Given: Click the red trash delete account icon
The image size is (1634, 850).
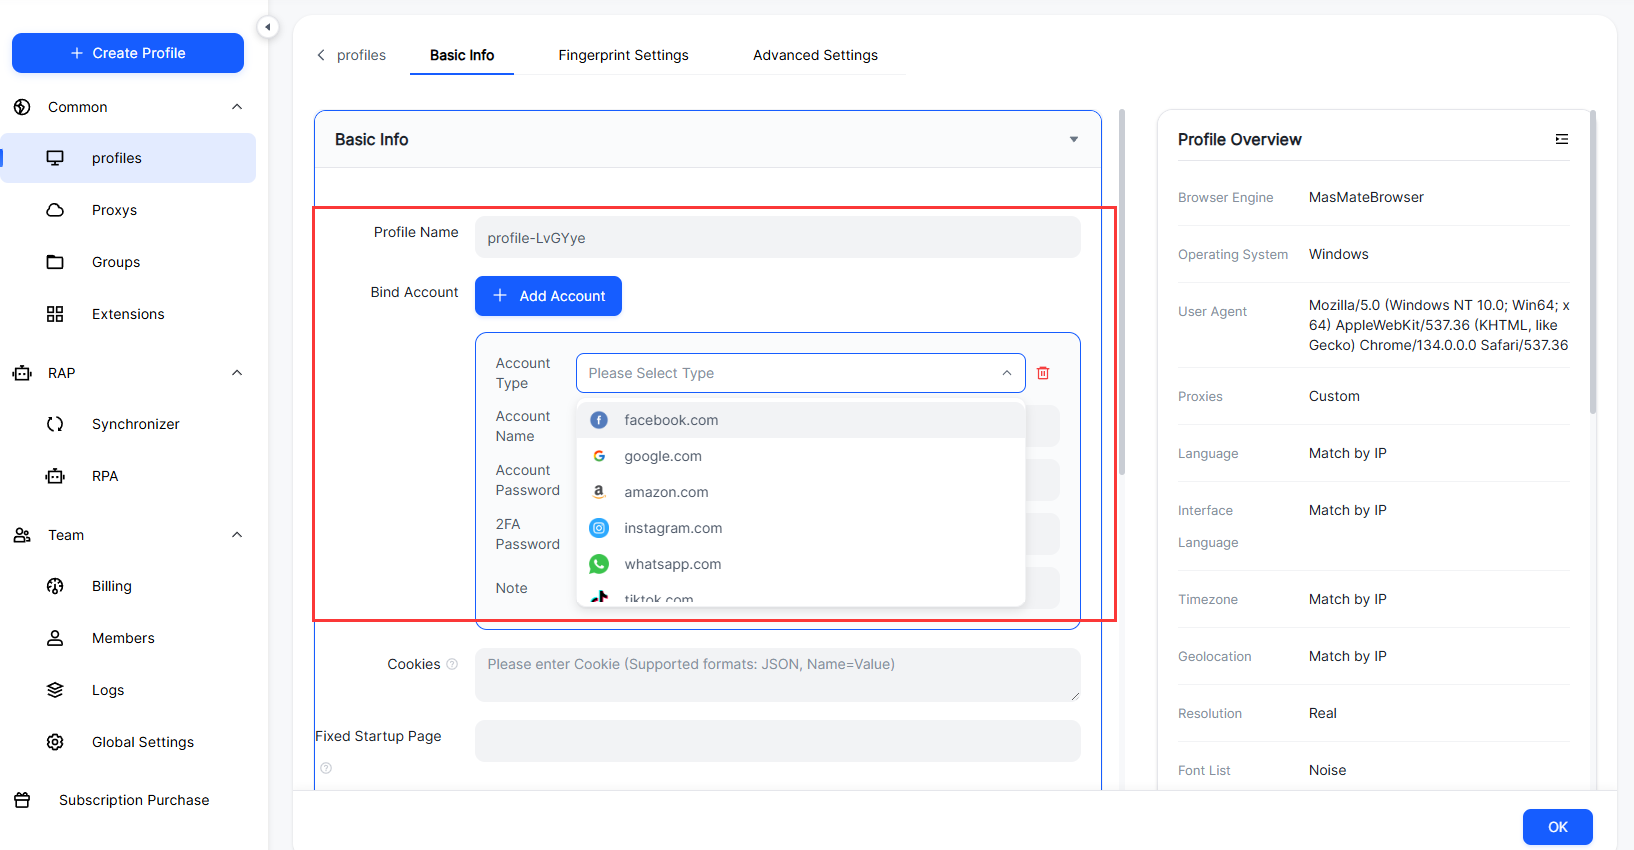Looking at the screenshot, I should pos(1043,373).
